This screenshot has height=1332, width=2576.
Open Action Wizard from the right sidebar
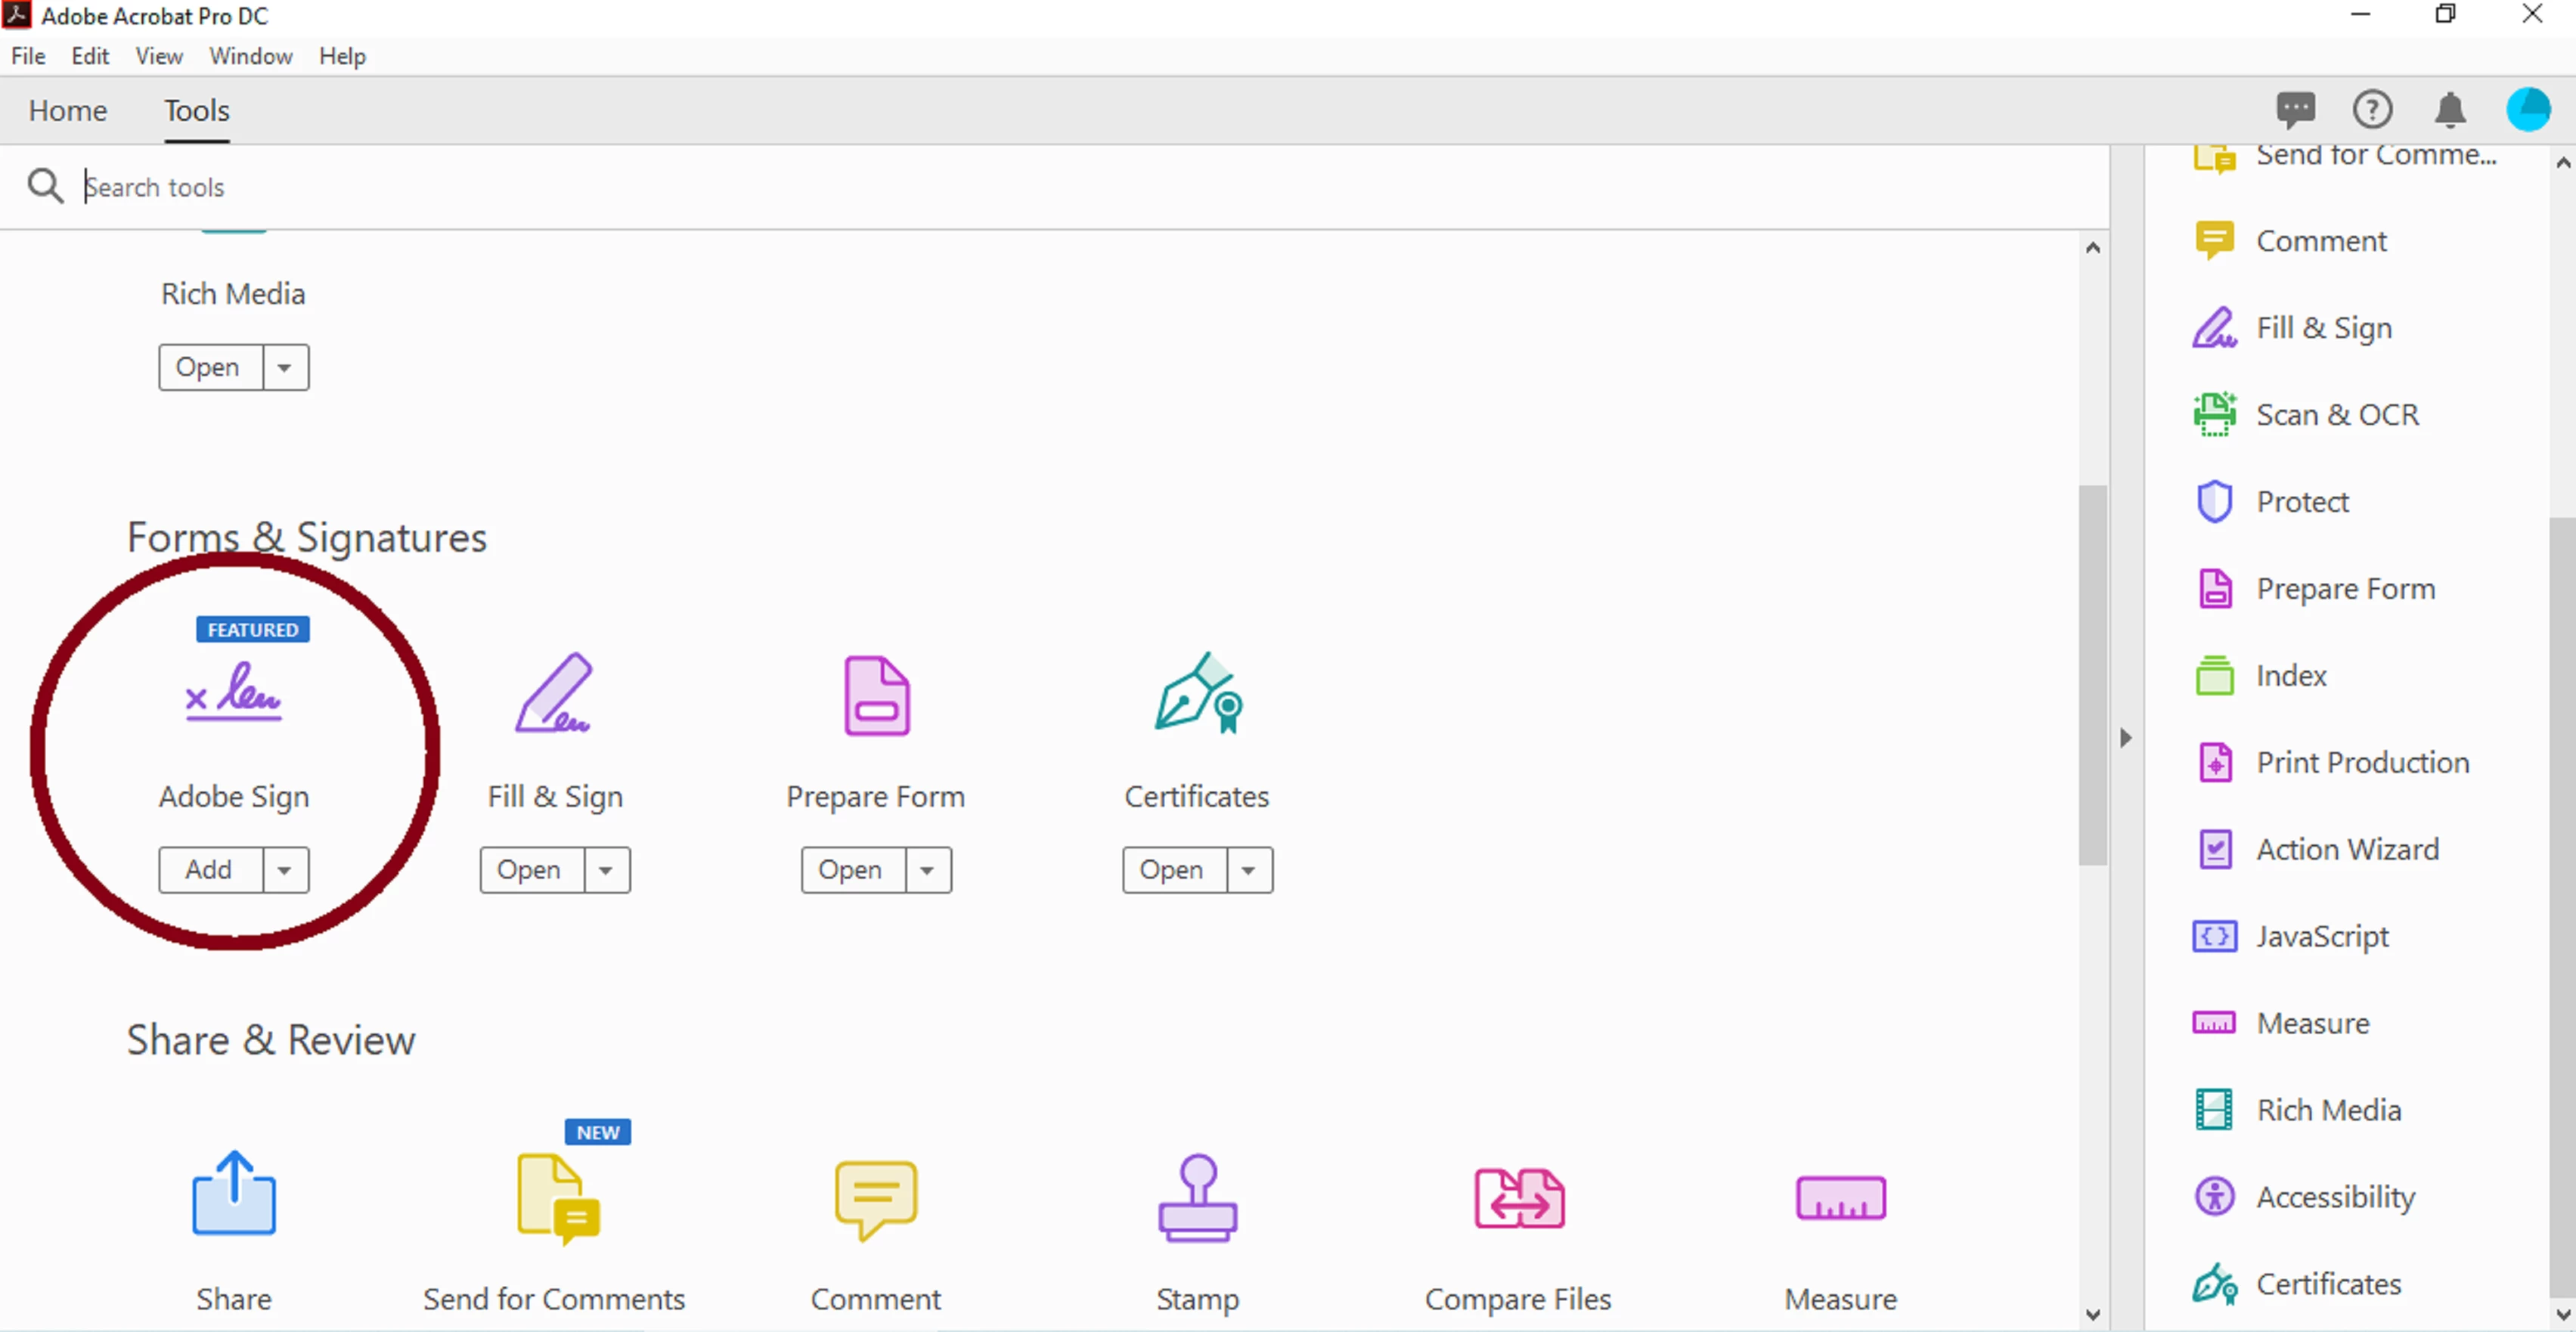click(2346, 849)
